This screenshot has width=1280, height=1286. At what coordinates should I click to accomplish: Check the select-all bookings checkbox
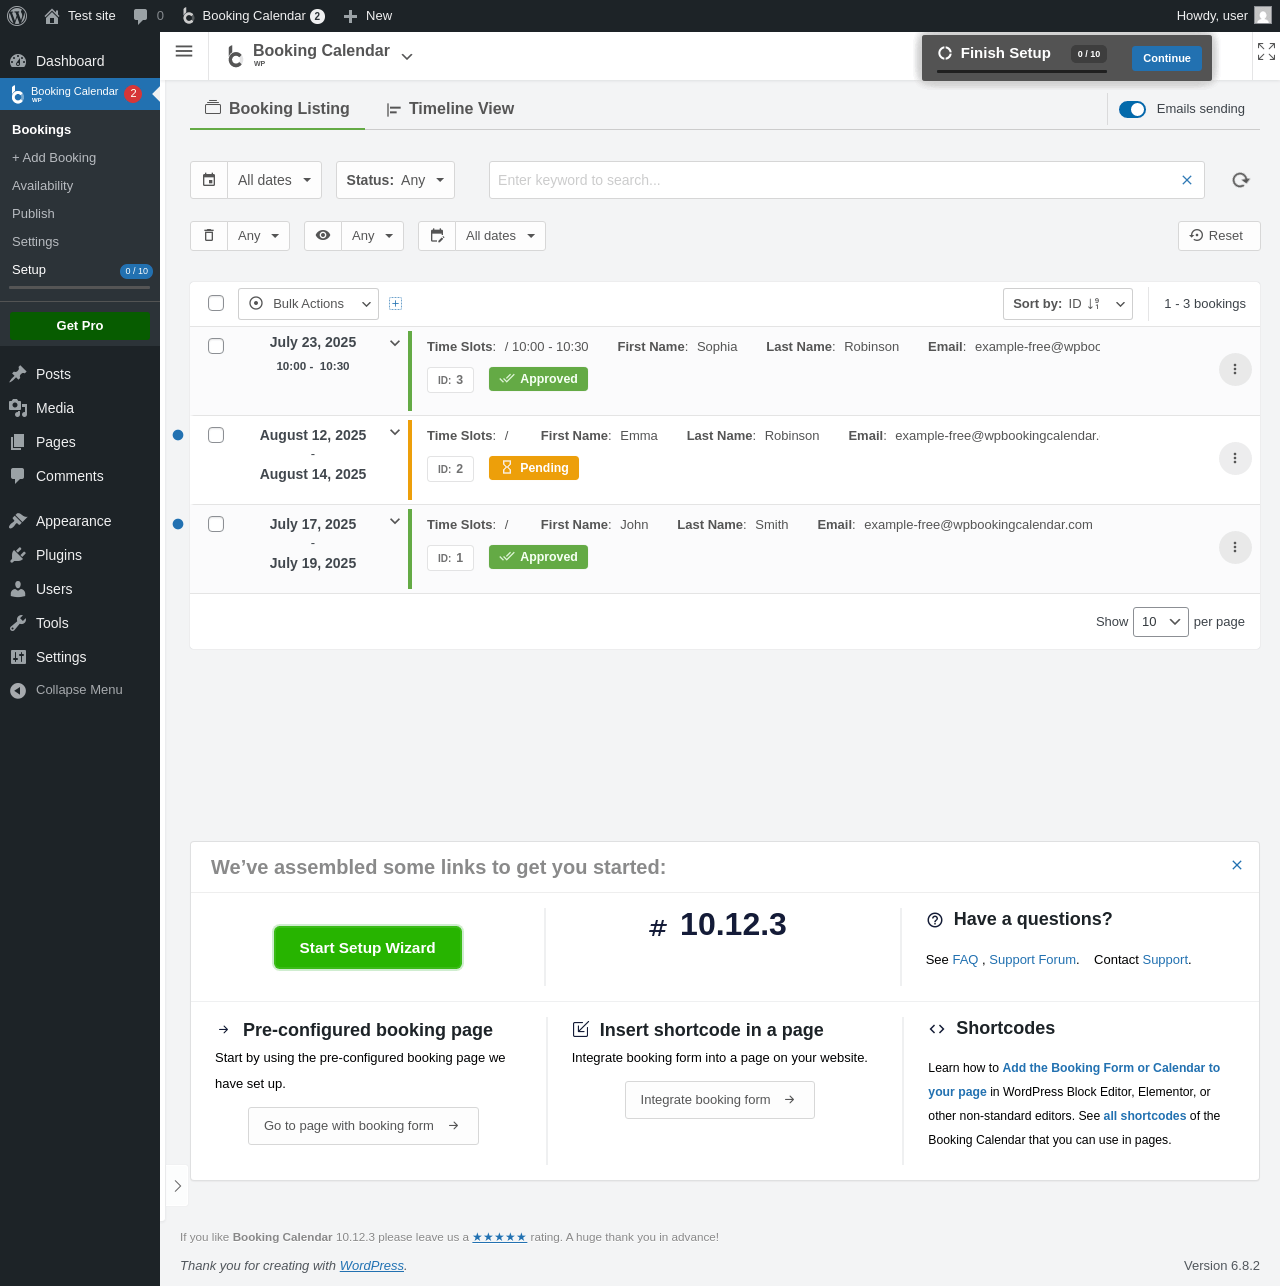click(x=216, y=303)
